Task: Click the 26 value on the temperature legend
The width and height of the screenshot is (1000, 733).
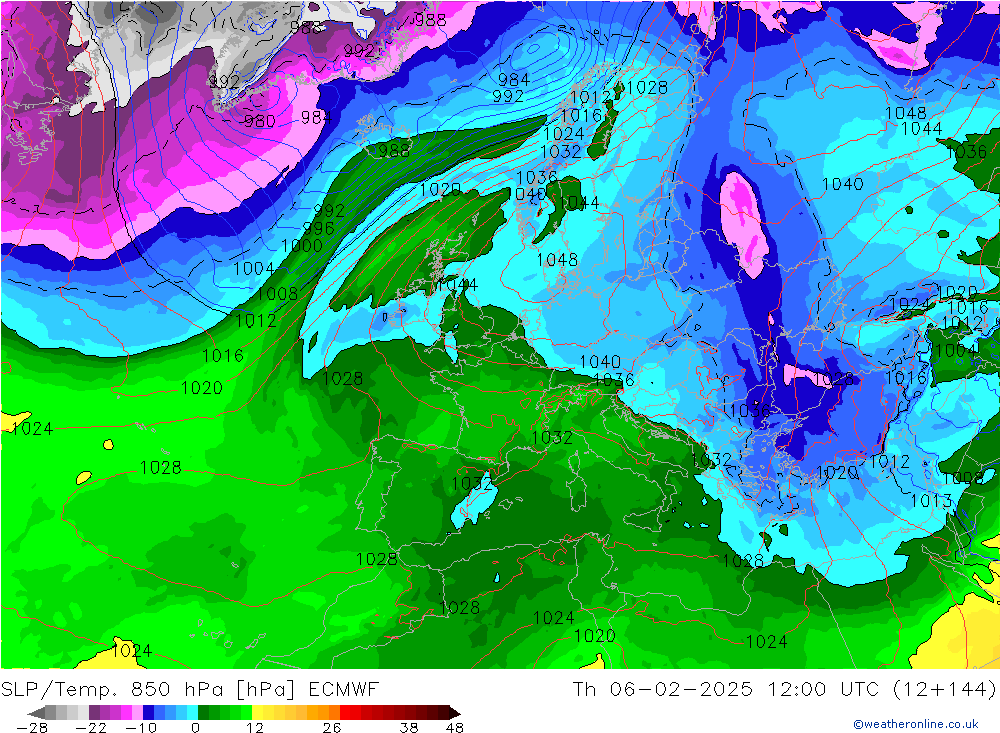Action: [332, 728]
